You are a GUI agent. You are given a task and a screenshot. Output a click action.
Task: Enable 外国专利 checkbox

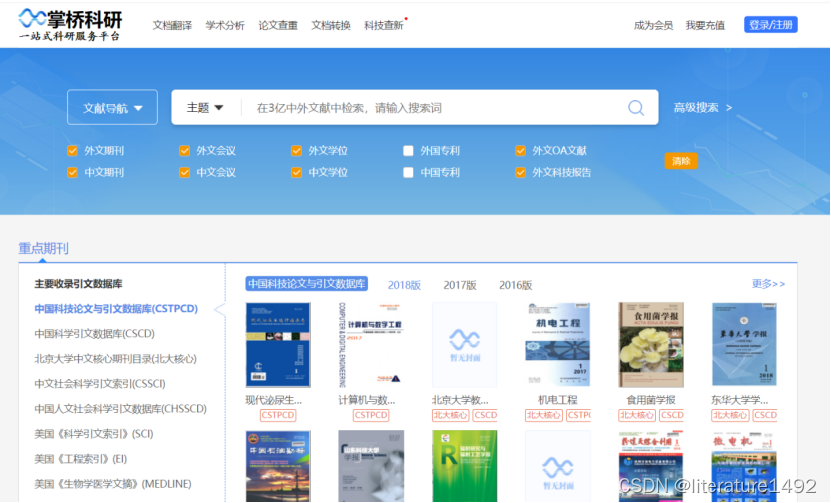(408, 151)
